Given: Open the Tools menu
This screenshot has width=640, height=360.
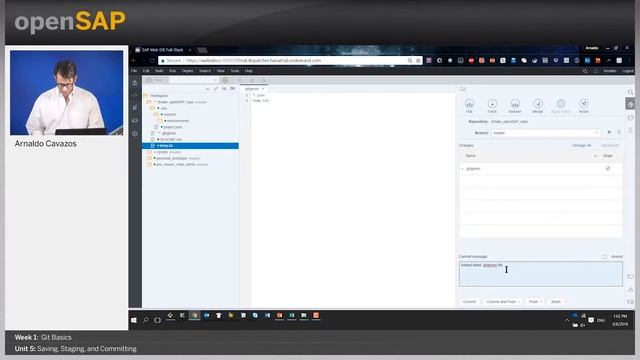Looking at the screenshot, I should tap(235, 71).
